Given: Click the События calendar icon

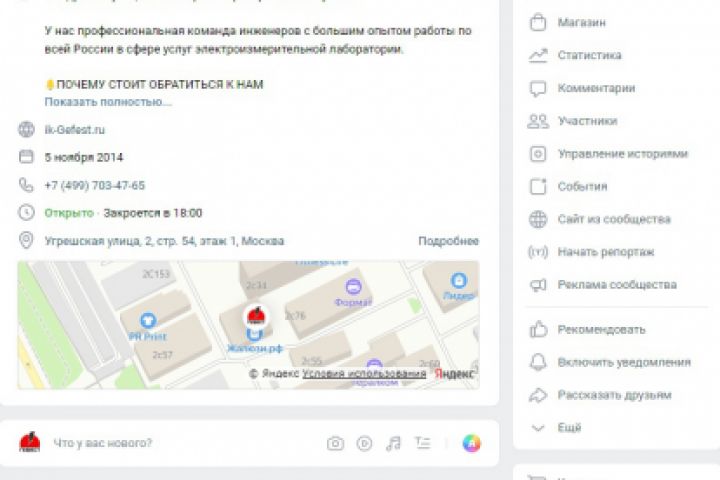Looking at the screenshot, I should click(538, 186).
